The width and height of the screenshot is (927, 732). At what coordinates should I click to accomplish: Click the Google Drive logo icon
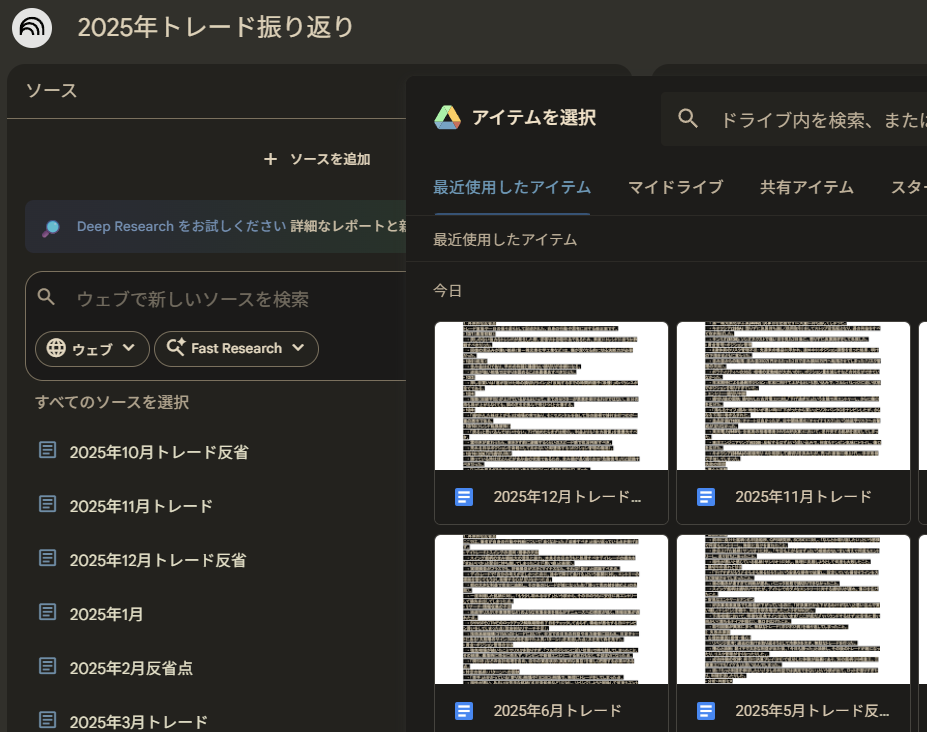(x=447, y=118)
